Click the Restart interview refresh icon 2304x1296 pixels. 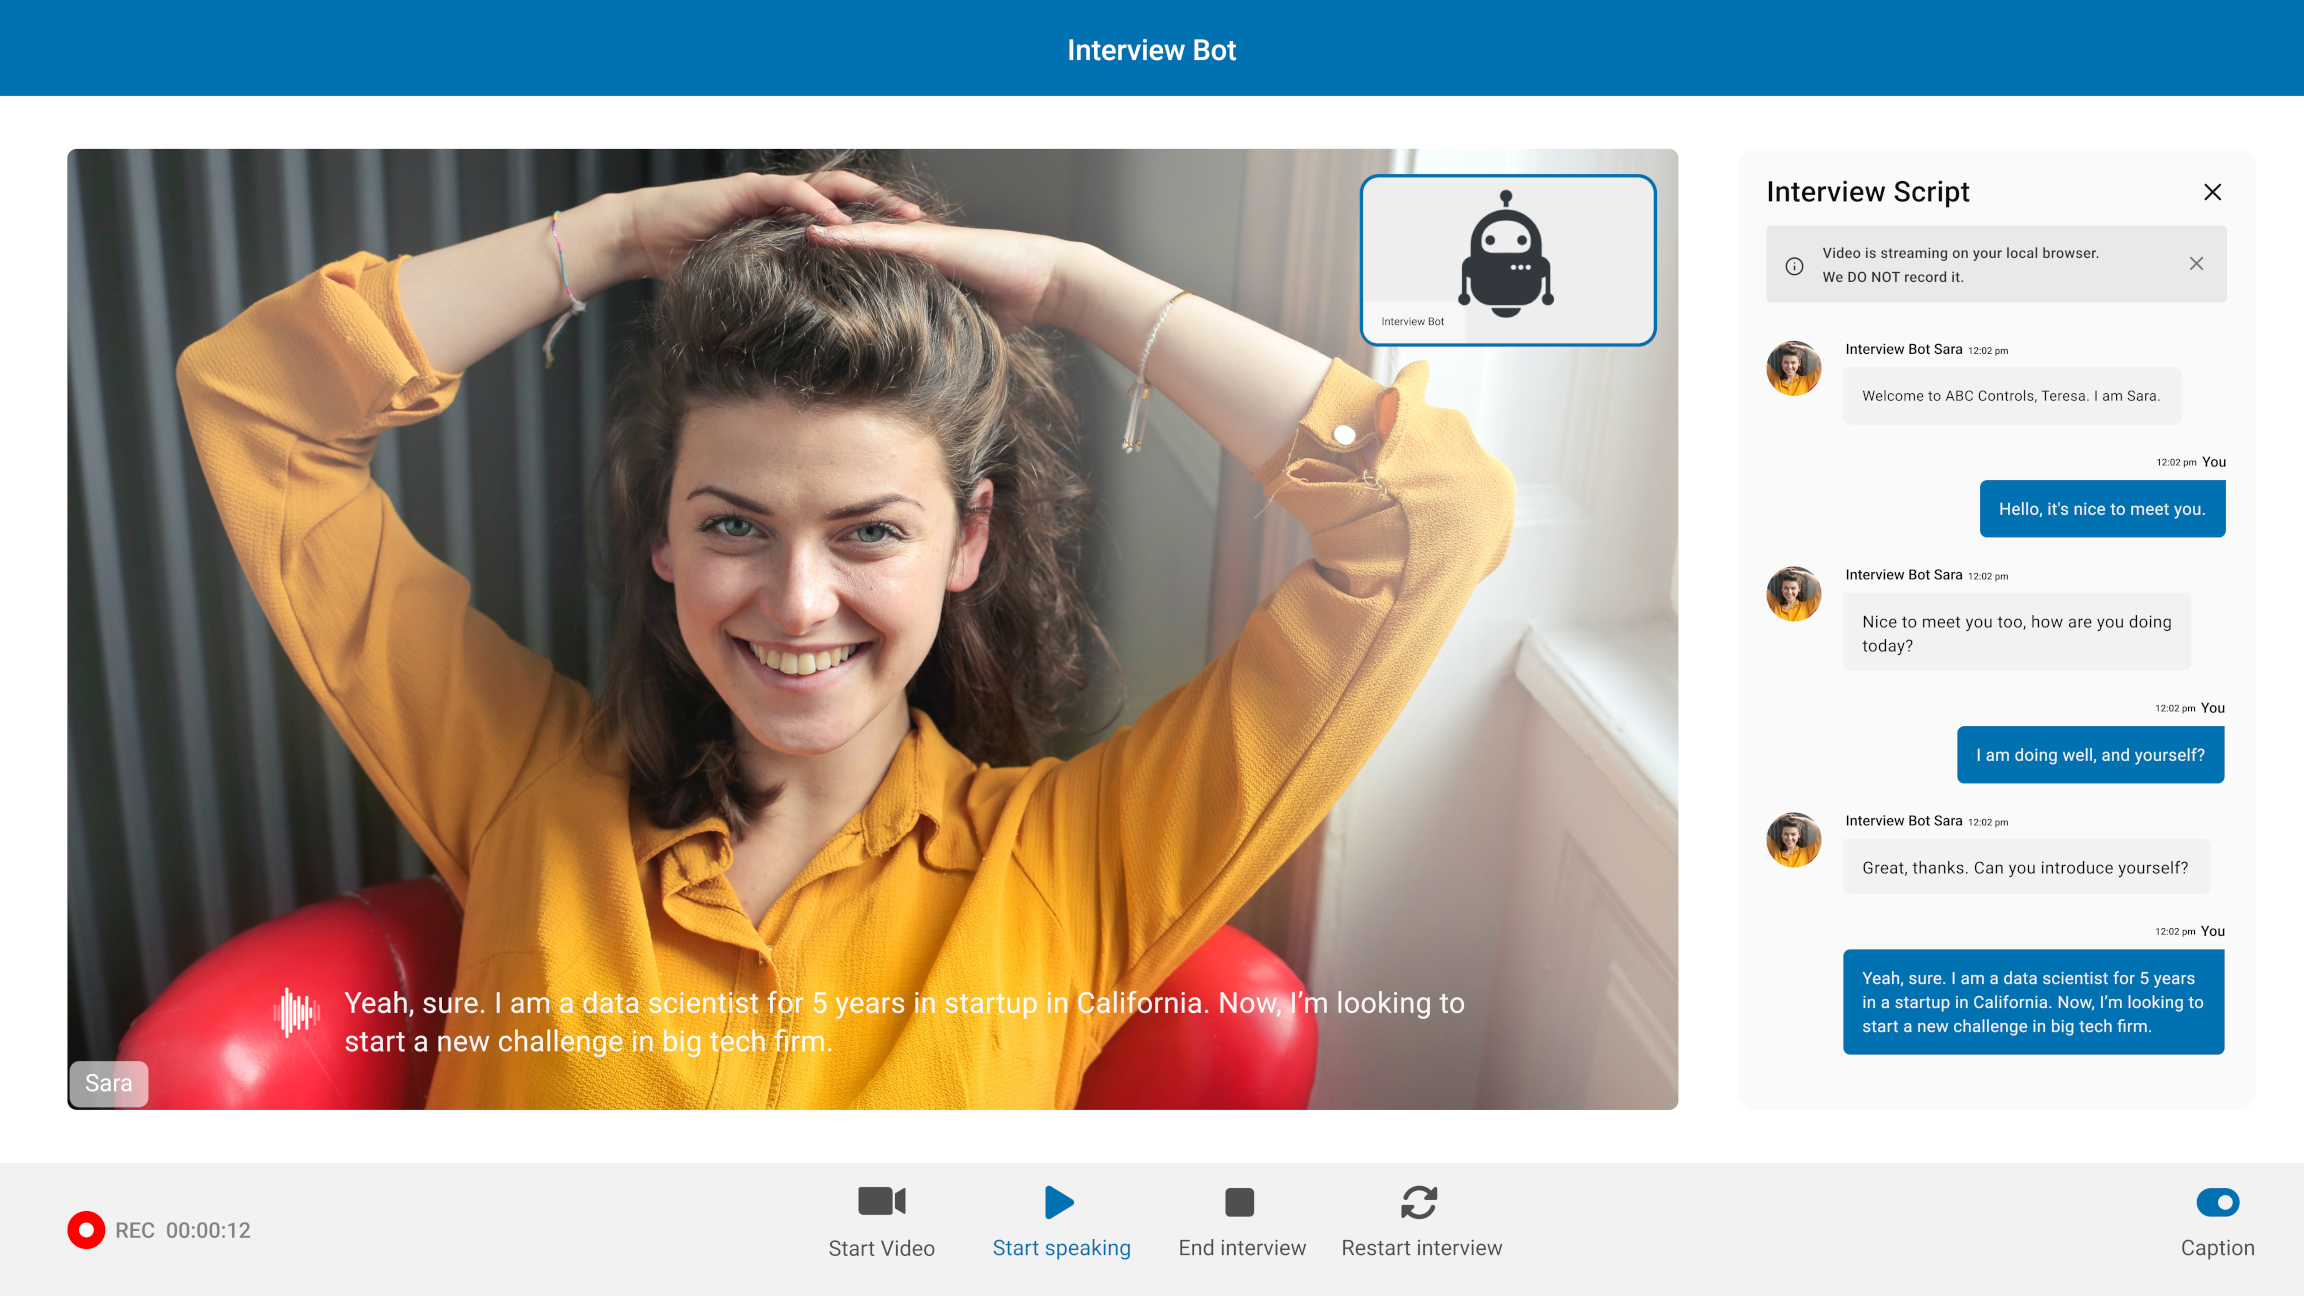(x=1419, y=1202)
